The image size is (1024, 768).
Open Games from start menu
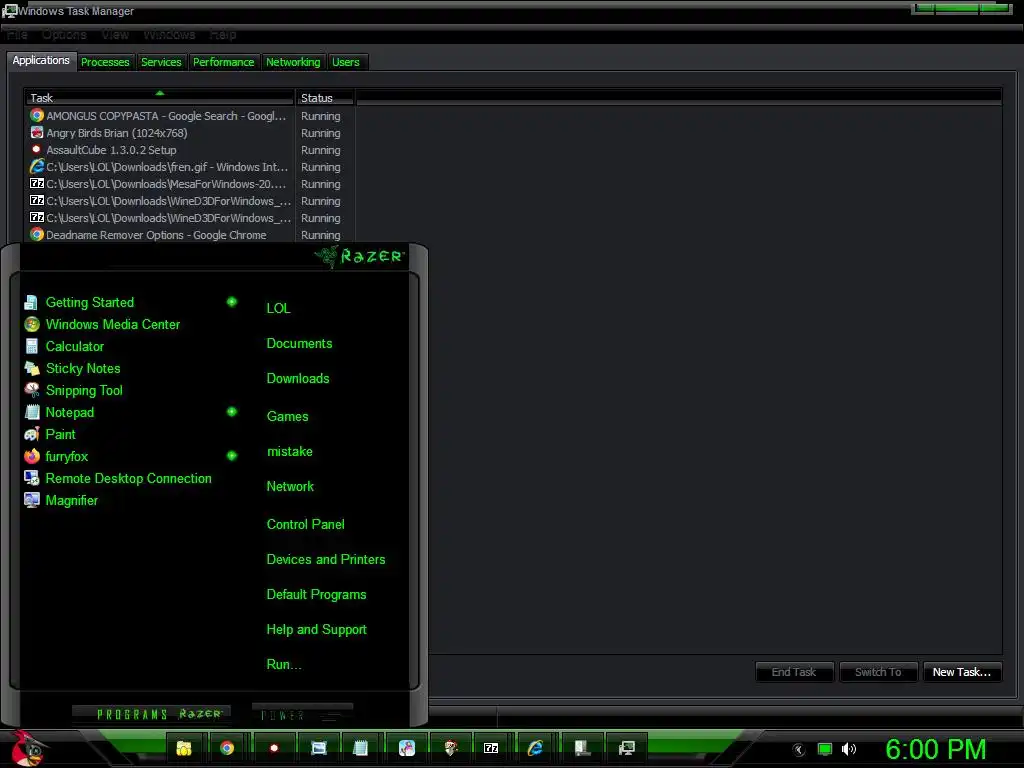[287, 417]
